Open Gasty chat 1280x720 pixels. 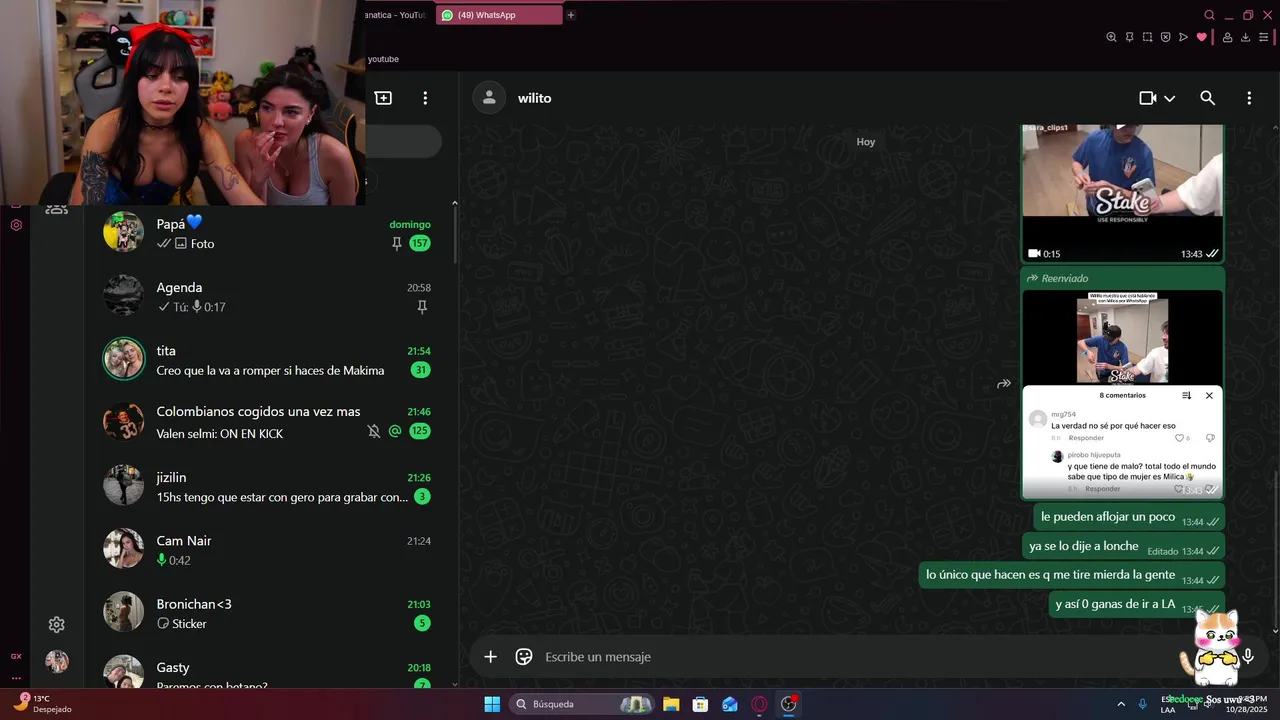pyautogui.click(x=270, y=672)
